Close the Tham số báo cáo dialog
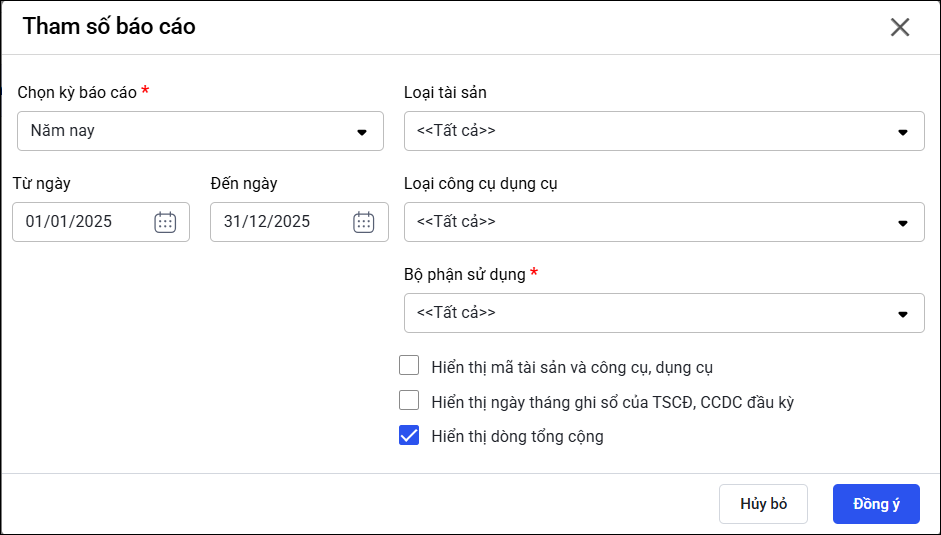 tap(900, 27)
